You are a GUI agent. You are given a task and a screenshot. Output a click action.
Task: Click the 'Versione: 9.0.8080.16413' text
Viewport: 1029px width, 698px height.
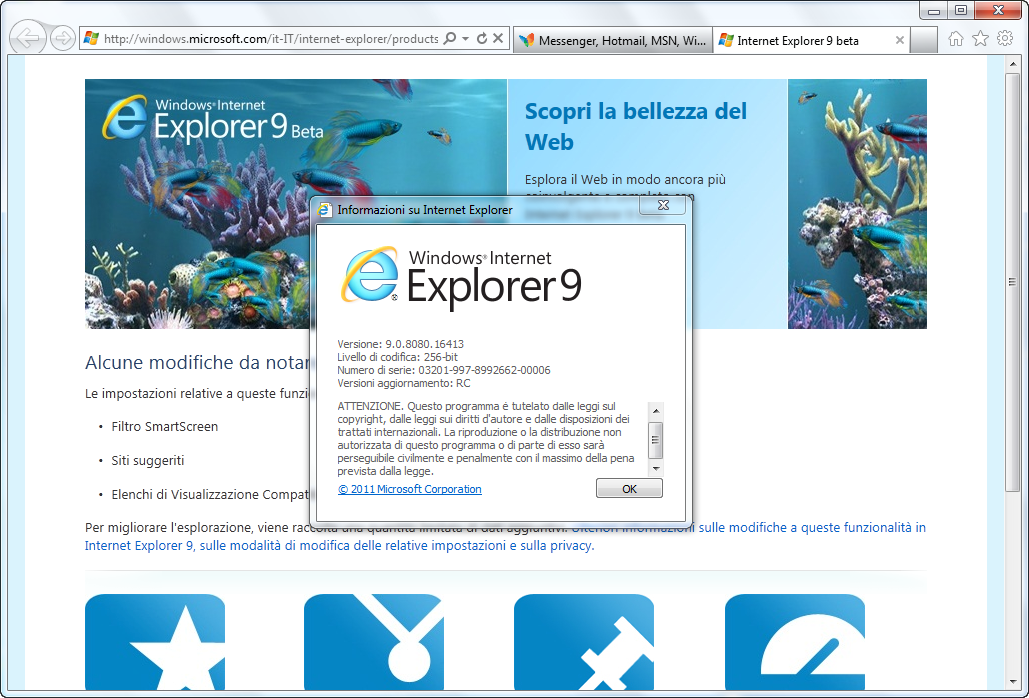[x=400, y=344]
